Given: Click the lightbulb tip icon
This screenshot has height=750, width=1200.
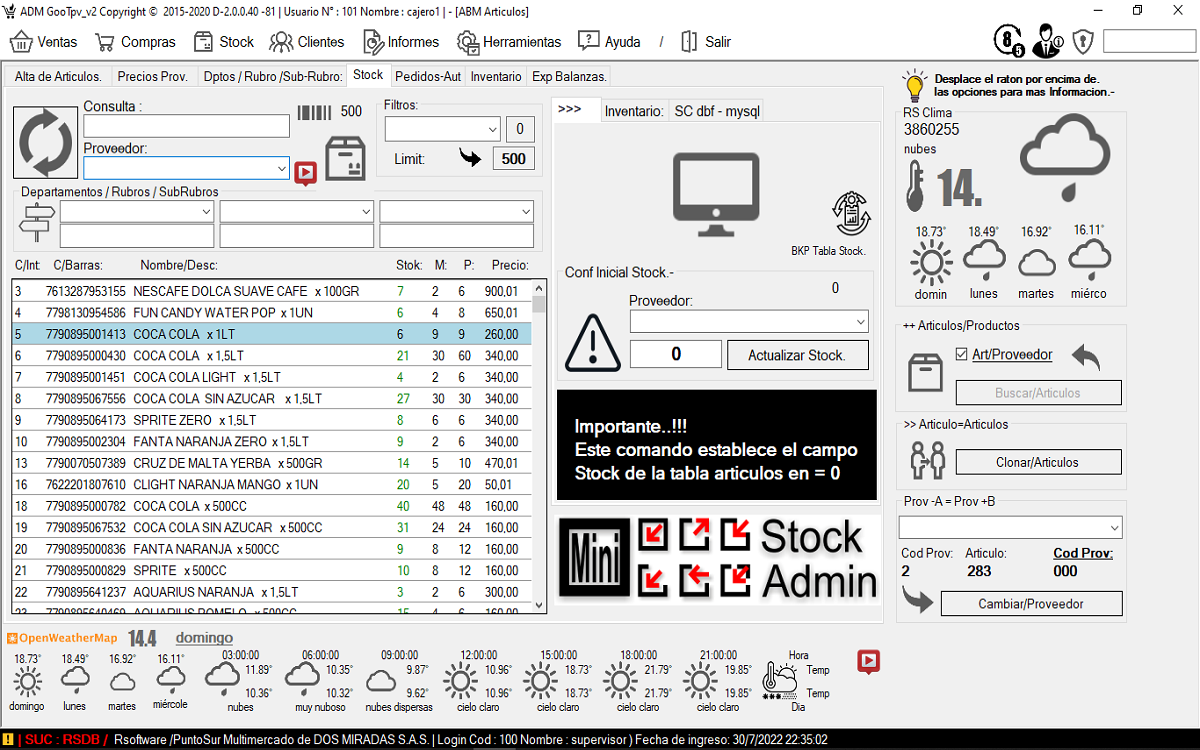Looking at the screenshot, I should coord(914,86).
